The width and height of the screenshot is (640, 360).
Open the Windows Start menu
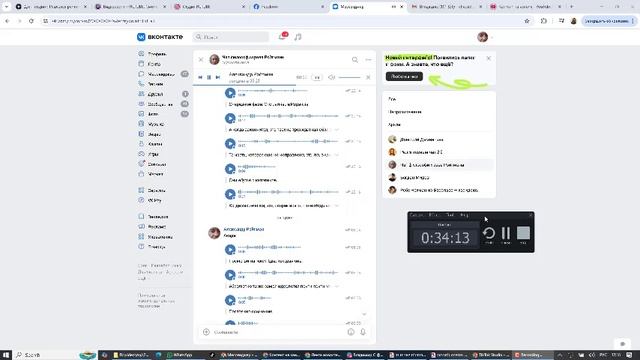click(6, 355)
